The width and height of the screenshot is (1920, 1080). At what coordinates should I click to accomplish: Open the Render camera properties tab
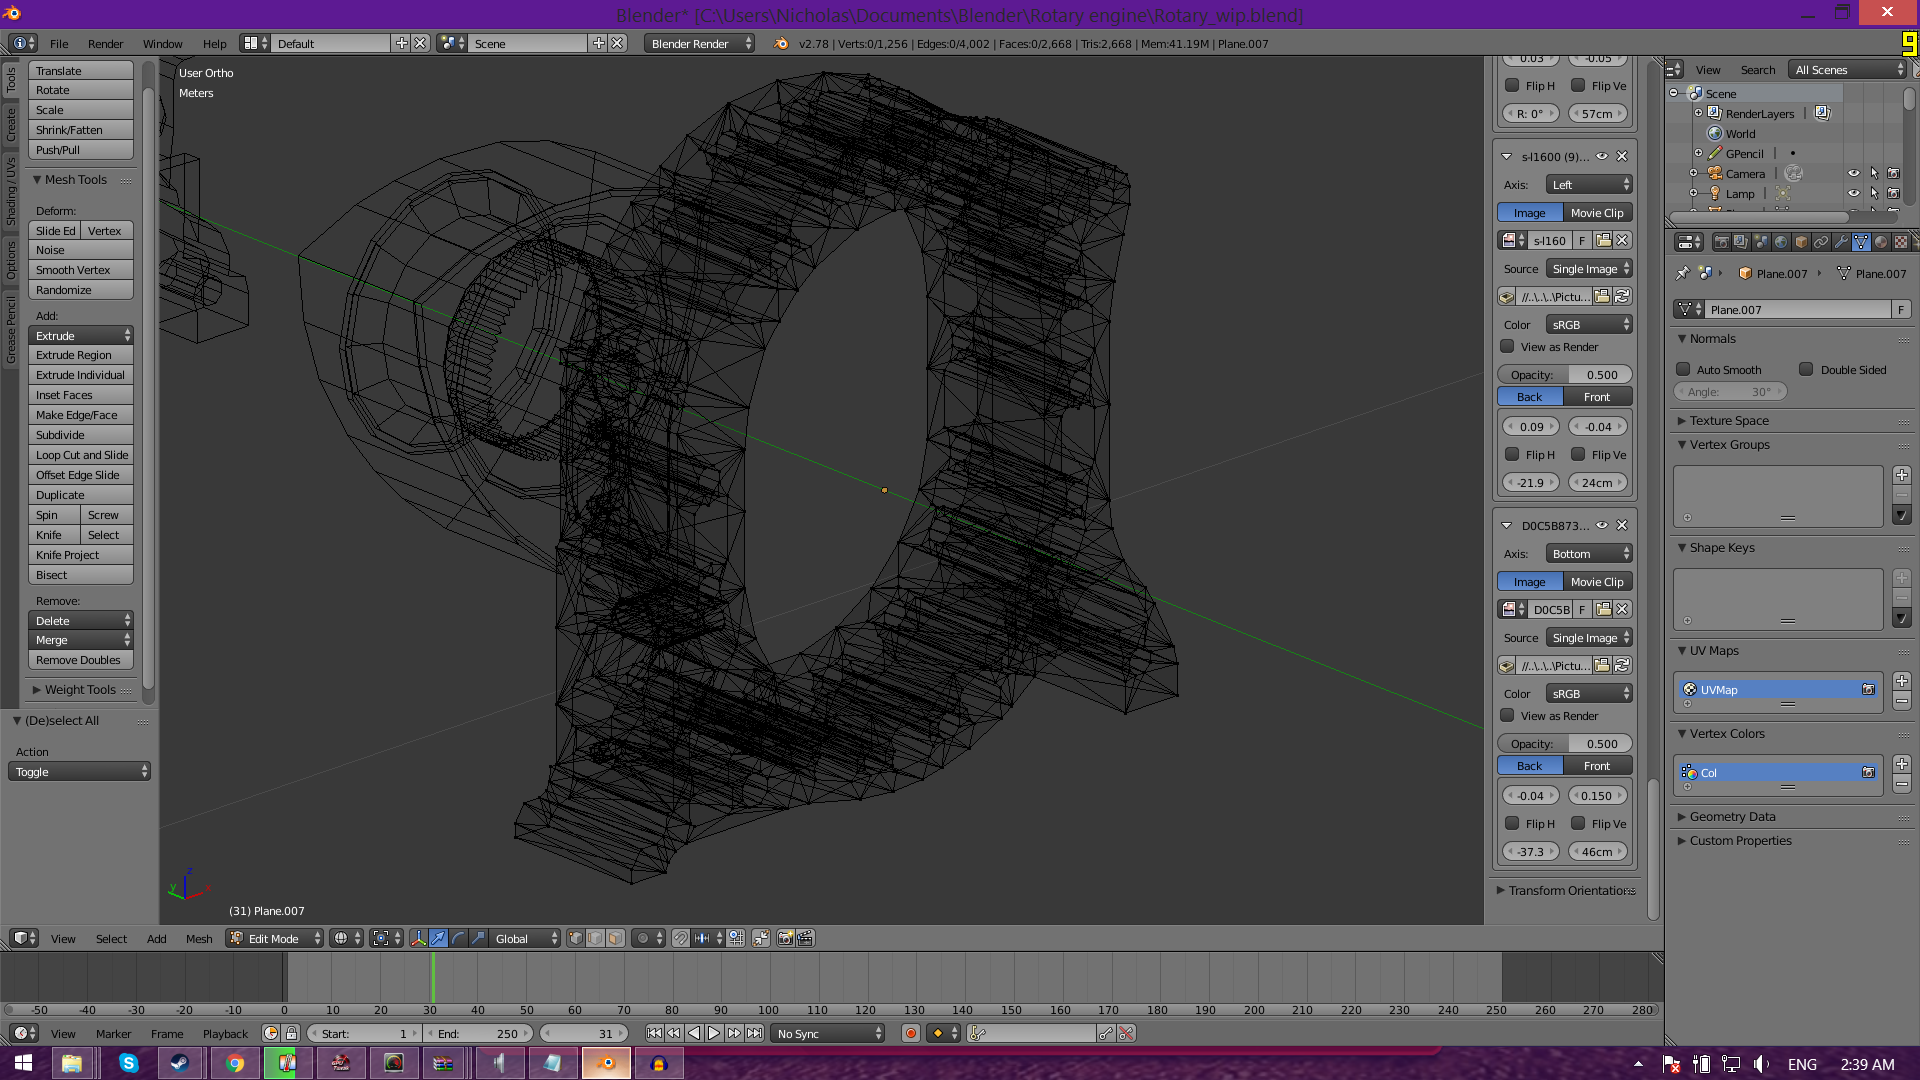[x=1721, y=242]
